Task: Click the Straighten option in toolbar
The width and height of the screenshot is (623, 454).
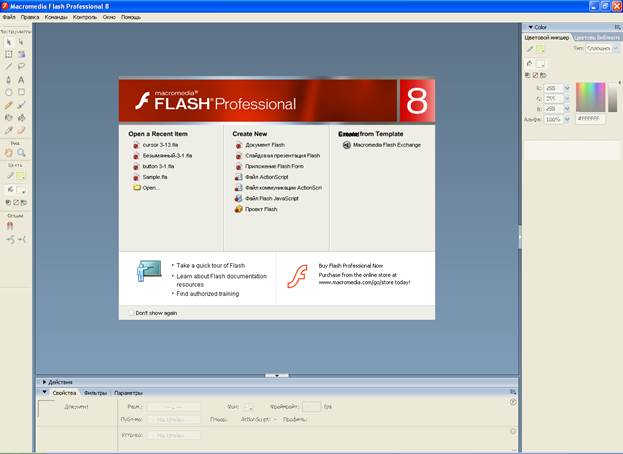Action: 22,239
